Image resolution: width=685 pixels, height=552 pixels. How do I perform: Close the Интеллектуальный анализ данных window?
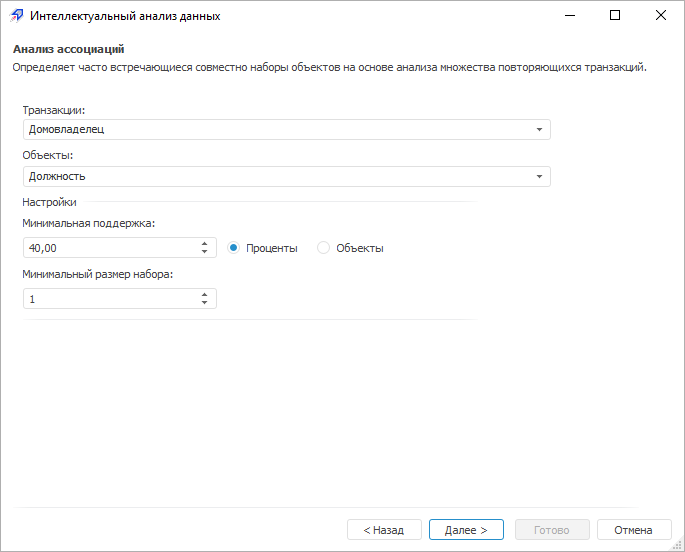pos(661,16)
